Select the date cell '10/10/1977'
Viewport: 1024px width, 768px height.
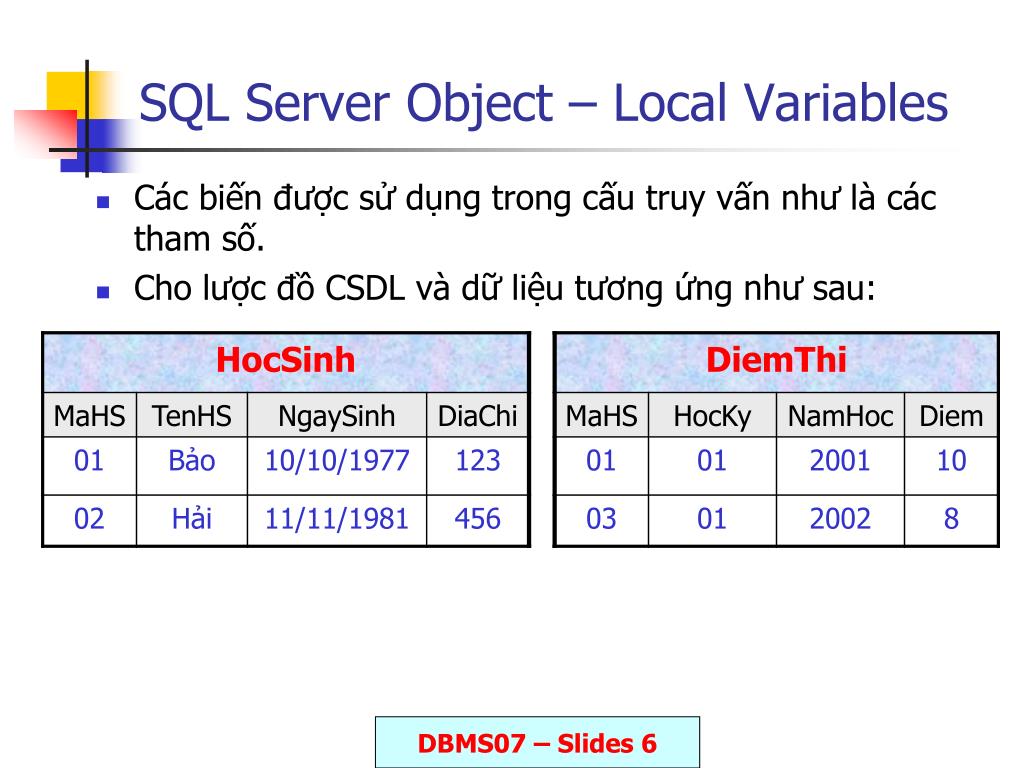point(337,466)
